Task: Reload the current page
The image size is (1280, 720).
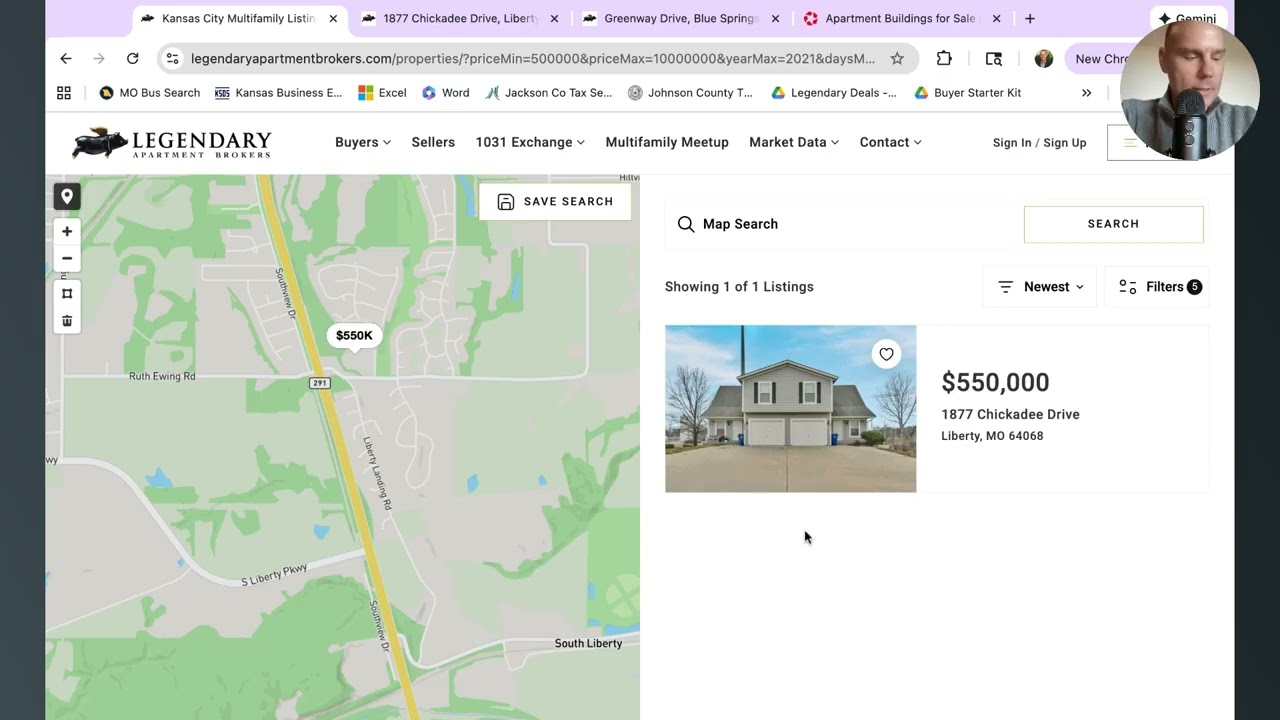Action: point(132,59)
